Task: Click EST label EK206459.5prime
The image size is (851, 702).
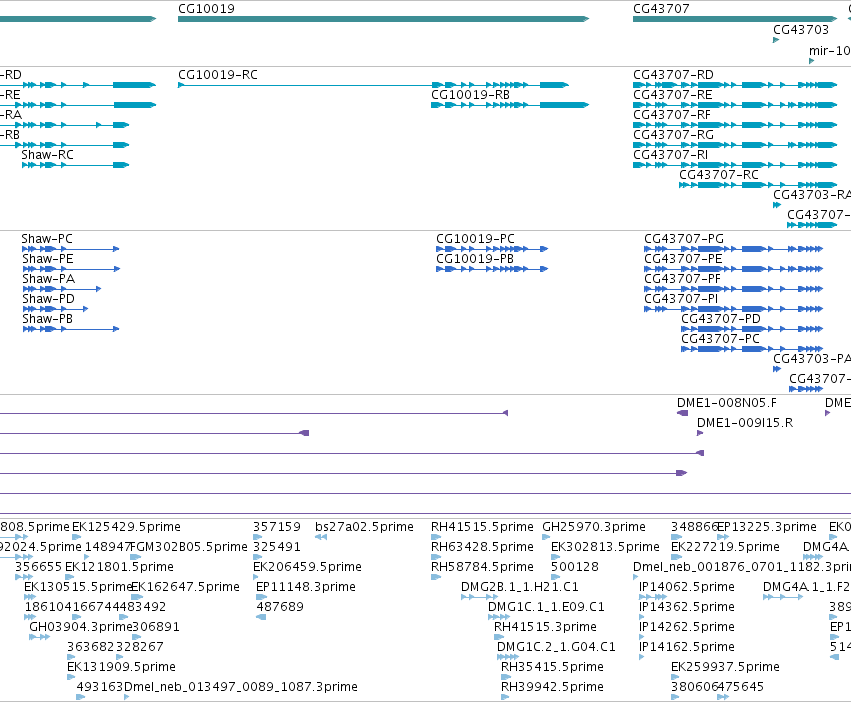Action: point(307,567)
